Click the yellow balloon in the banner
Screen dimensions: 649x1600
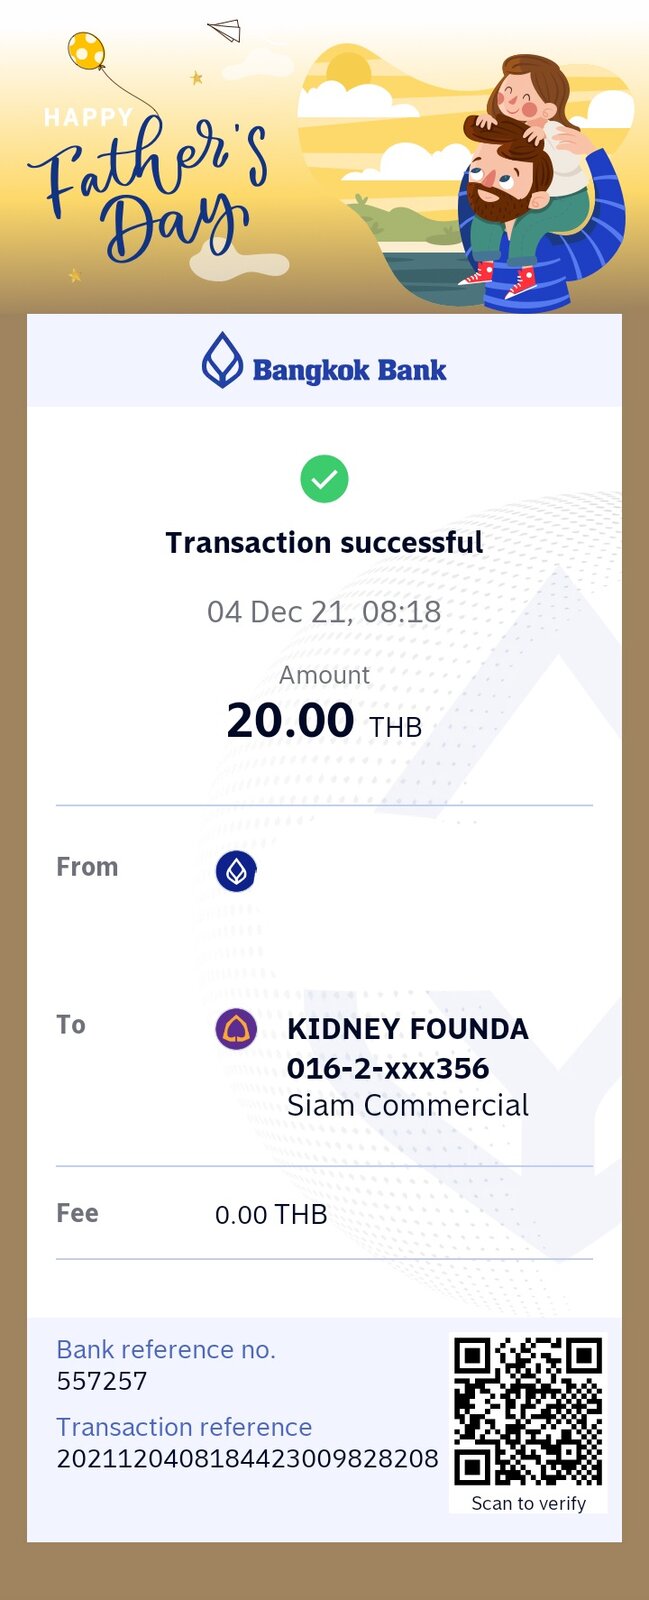86,50
